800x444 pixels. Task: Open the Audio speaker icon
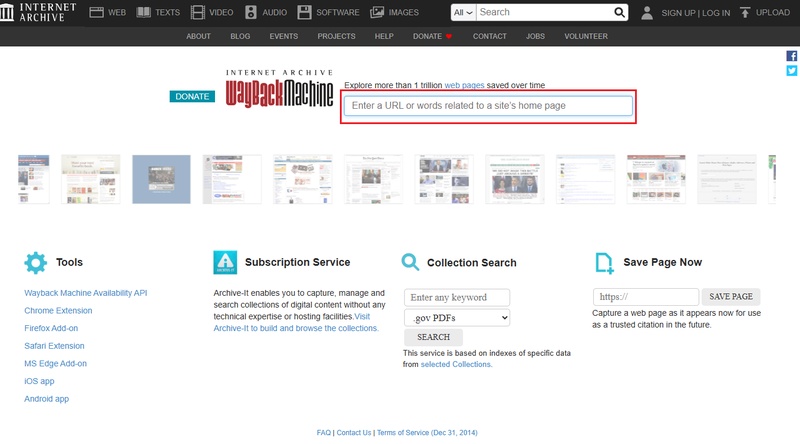251,12
